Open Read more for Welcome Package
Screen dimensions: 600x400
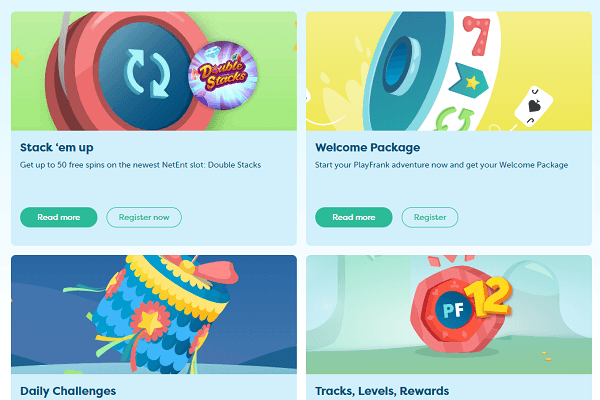354,217
